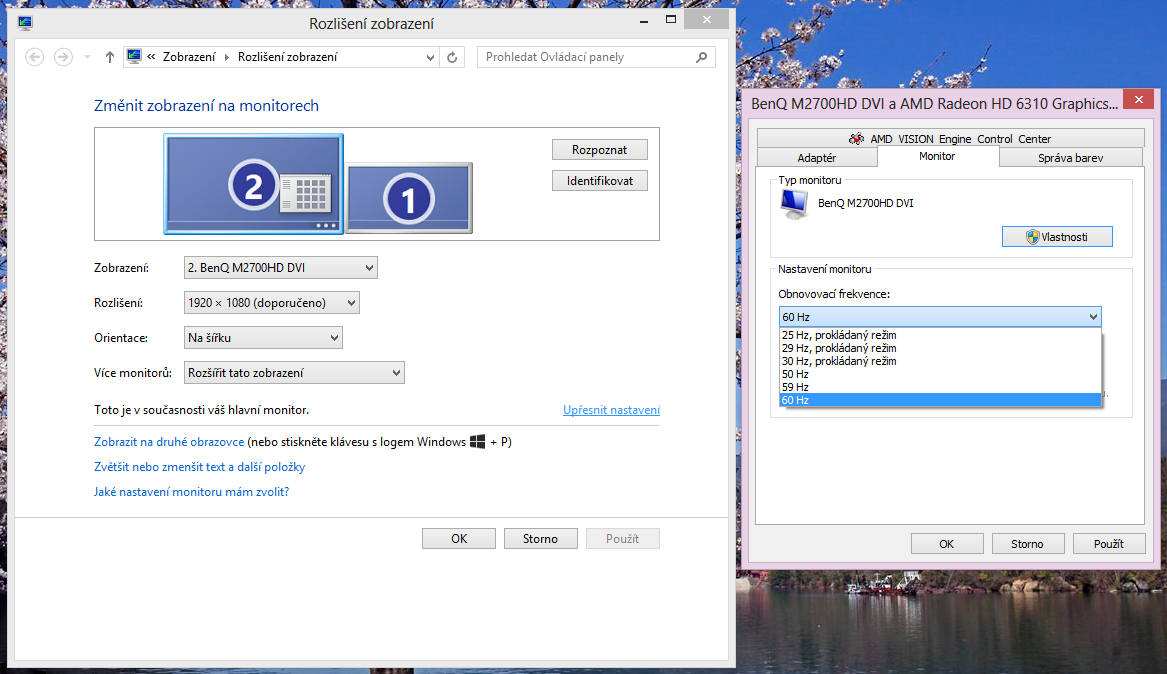Image resolution: width=1167 pixels, height=674 pixels.
Task: Click the Control Panel icon in the address bar
Action: click(134, 56)
